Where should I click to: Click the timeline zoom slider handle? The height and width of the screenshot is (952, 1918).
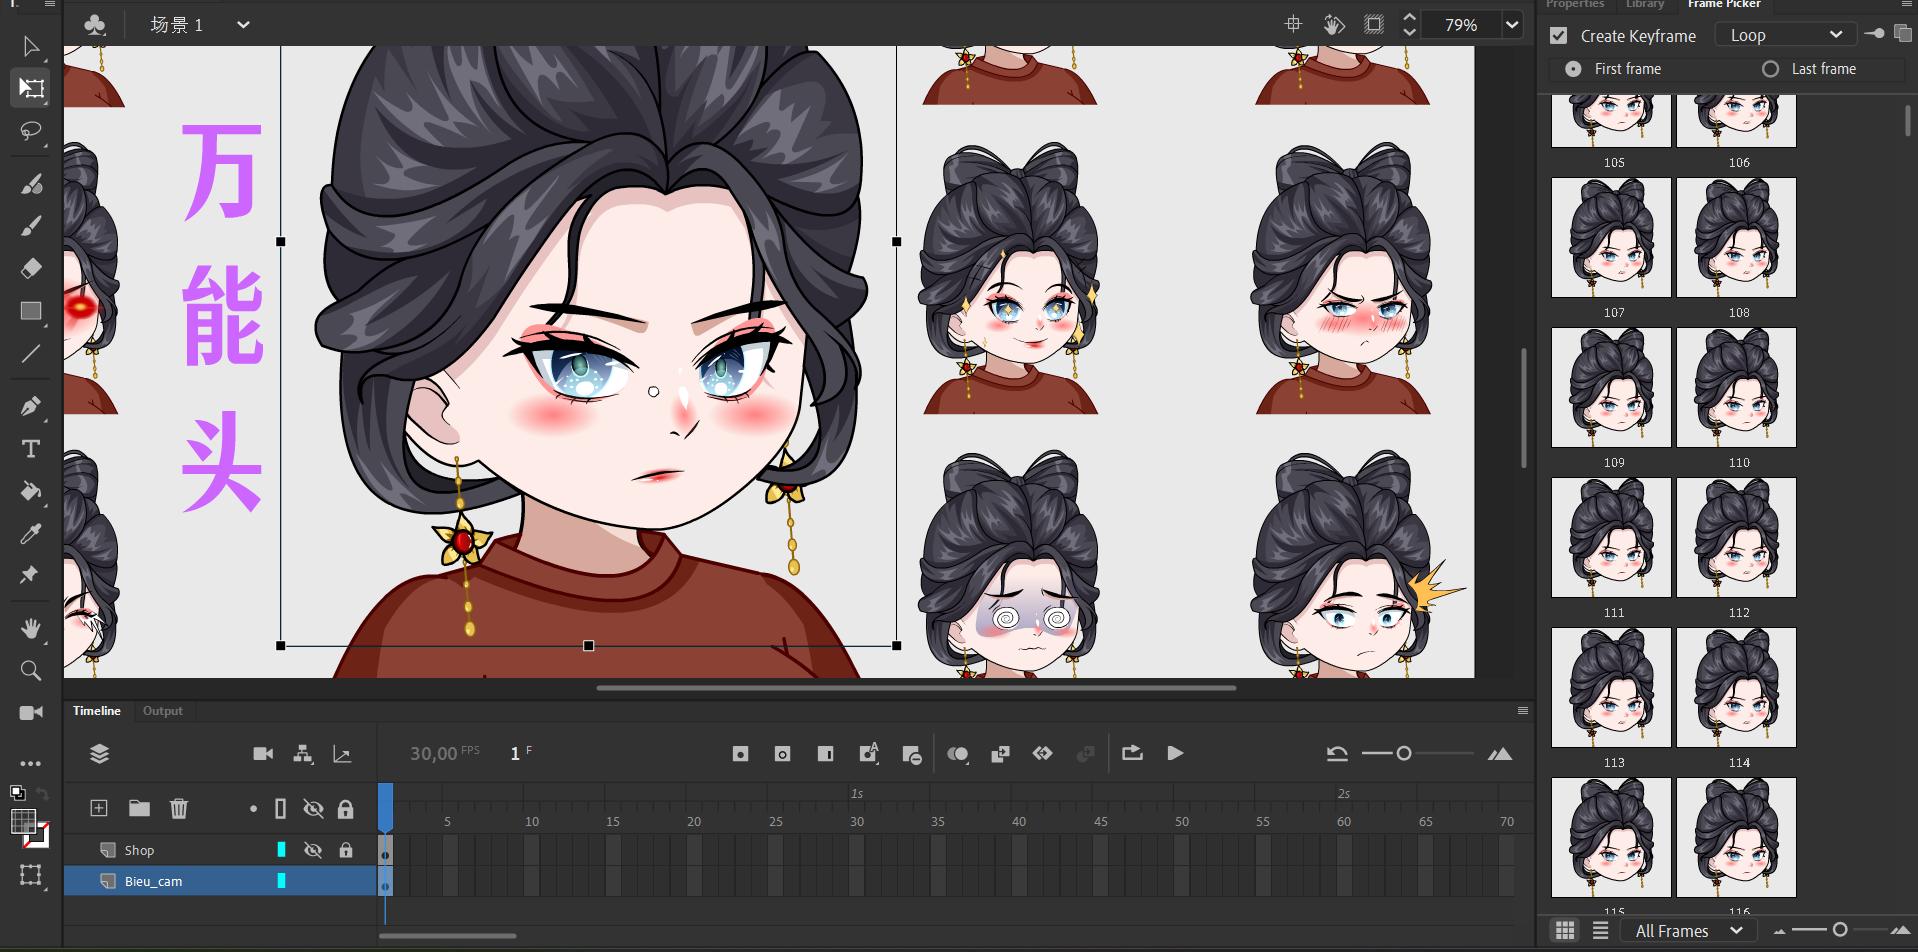(x=1404, y=753)
